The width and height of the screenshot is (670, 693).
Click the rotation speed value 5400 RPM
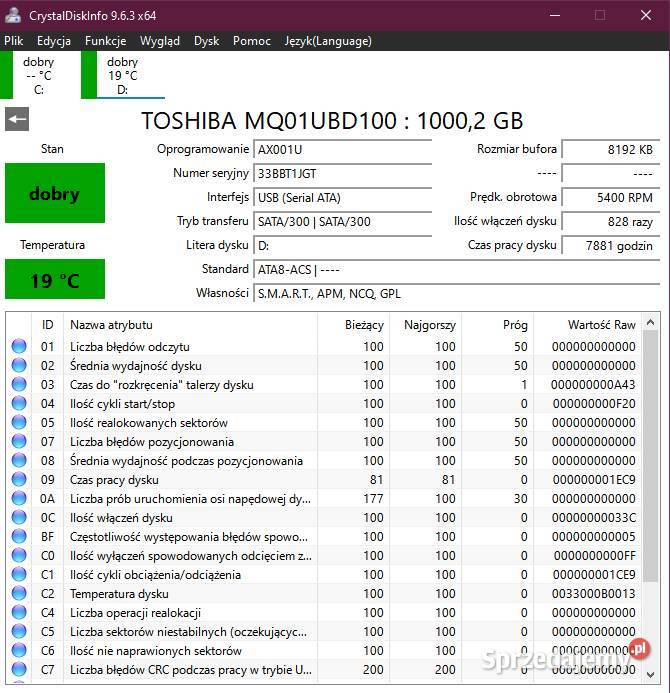(611, 197)
